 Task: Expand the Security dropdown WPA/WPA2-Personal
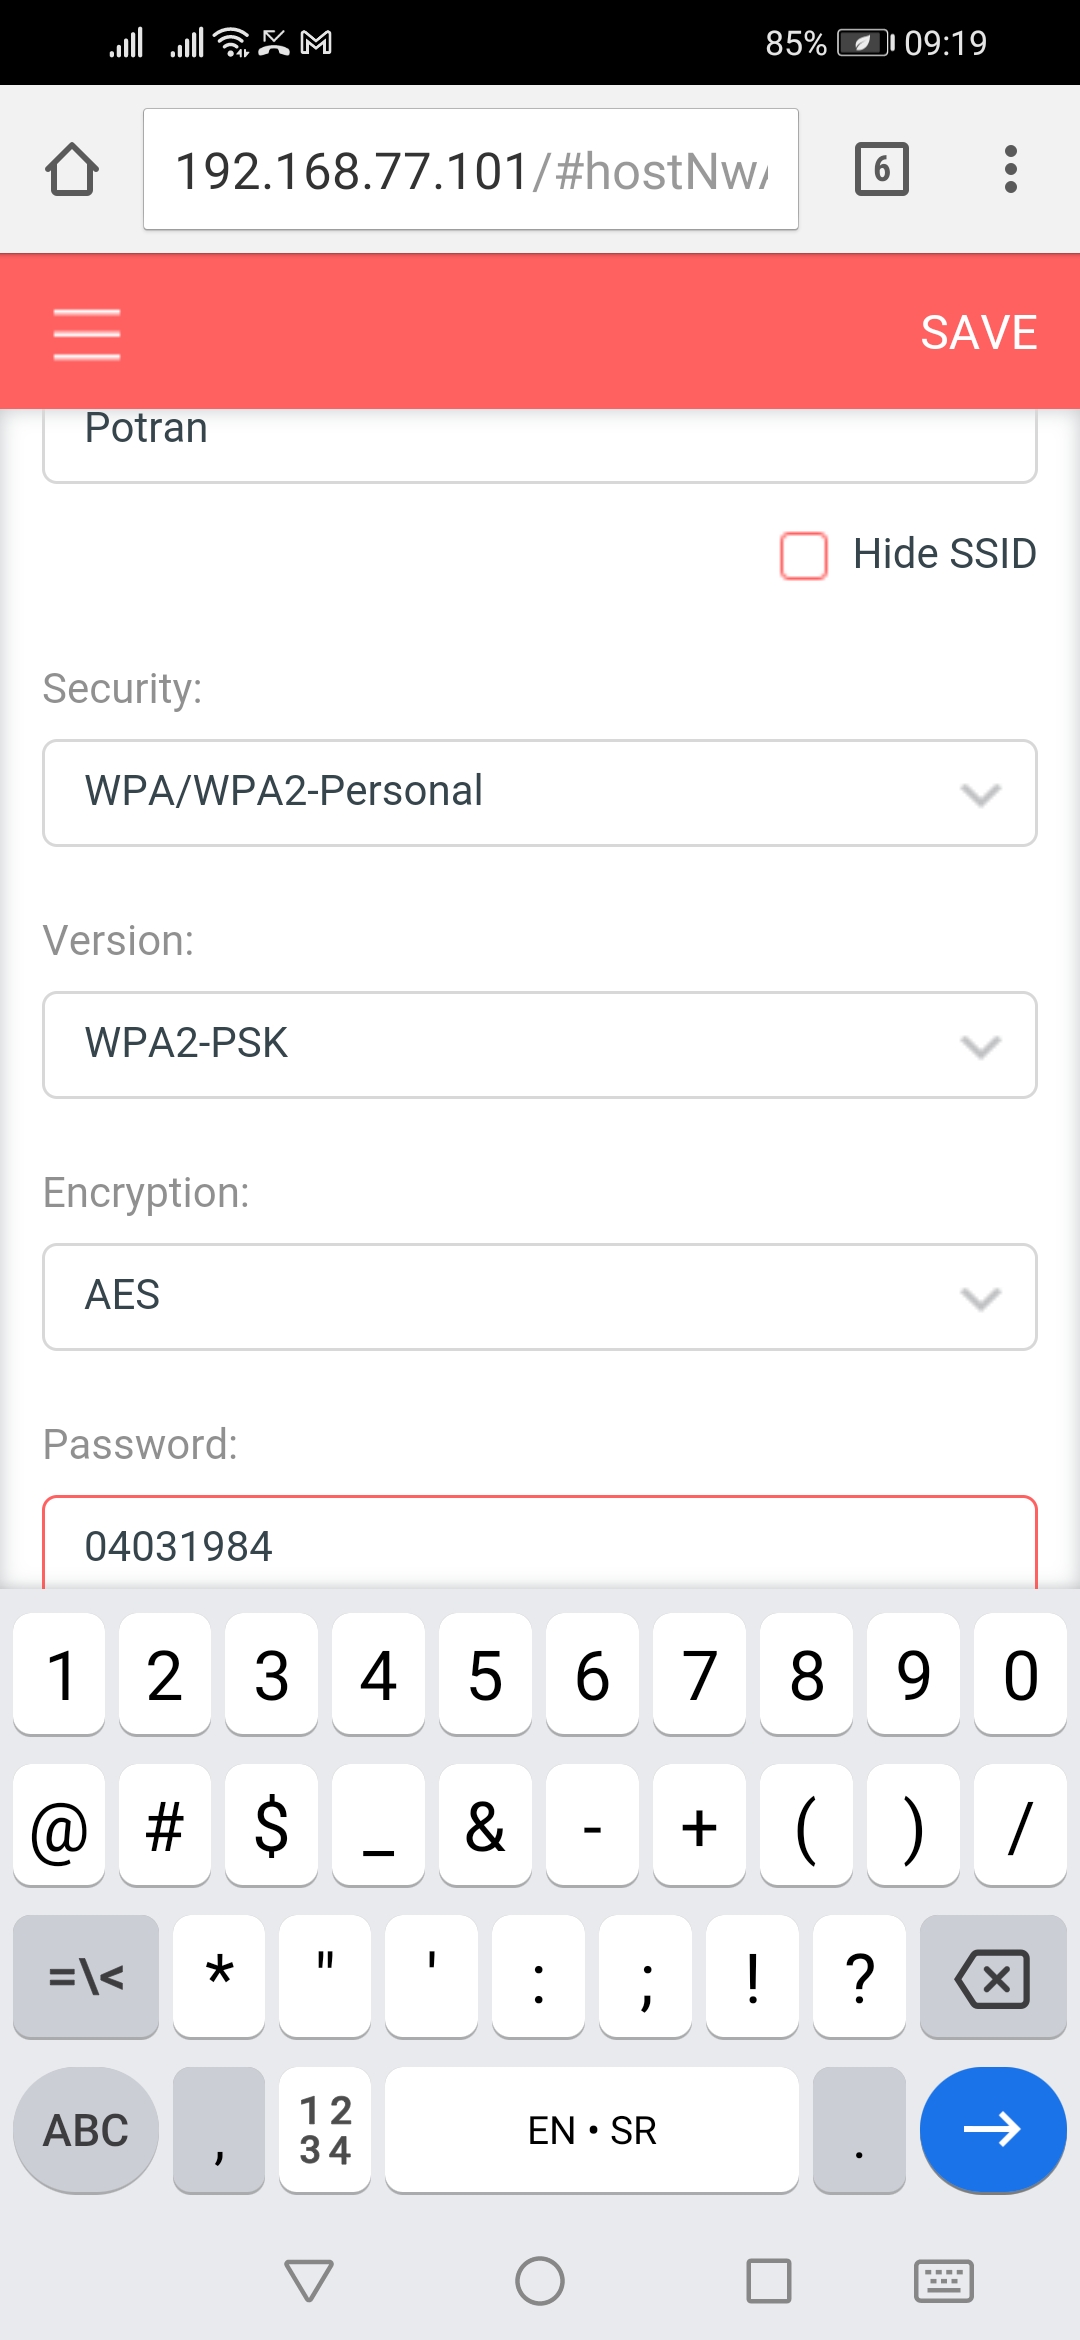[x=540, y=793]
